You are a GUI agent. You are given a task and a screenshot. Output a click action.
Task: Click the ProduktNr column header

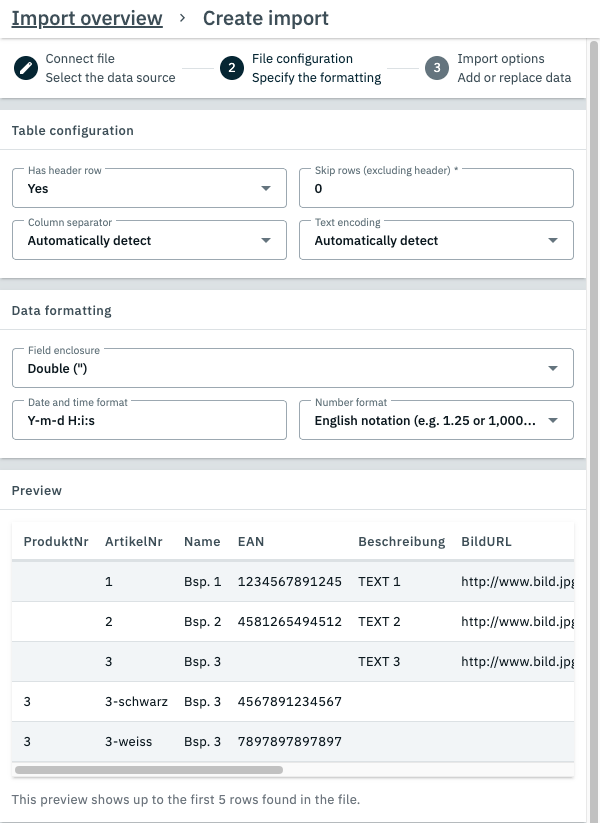[x=56, y=542]
